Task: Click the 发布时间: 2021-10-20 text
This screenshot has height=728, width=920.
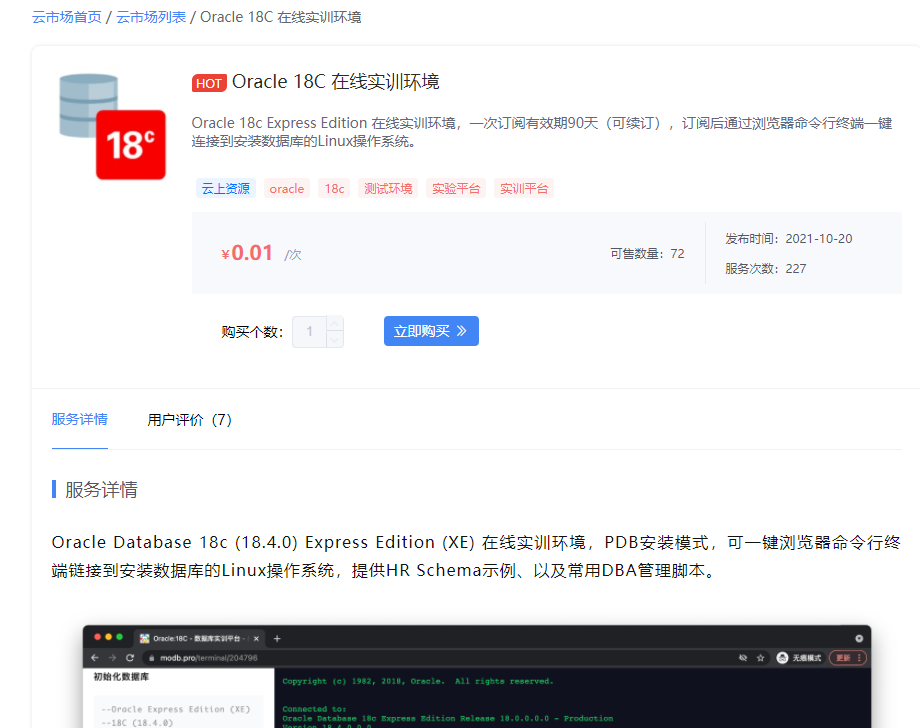Action: tap(789, 239)
